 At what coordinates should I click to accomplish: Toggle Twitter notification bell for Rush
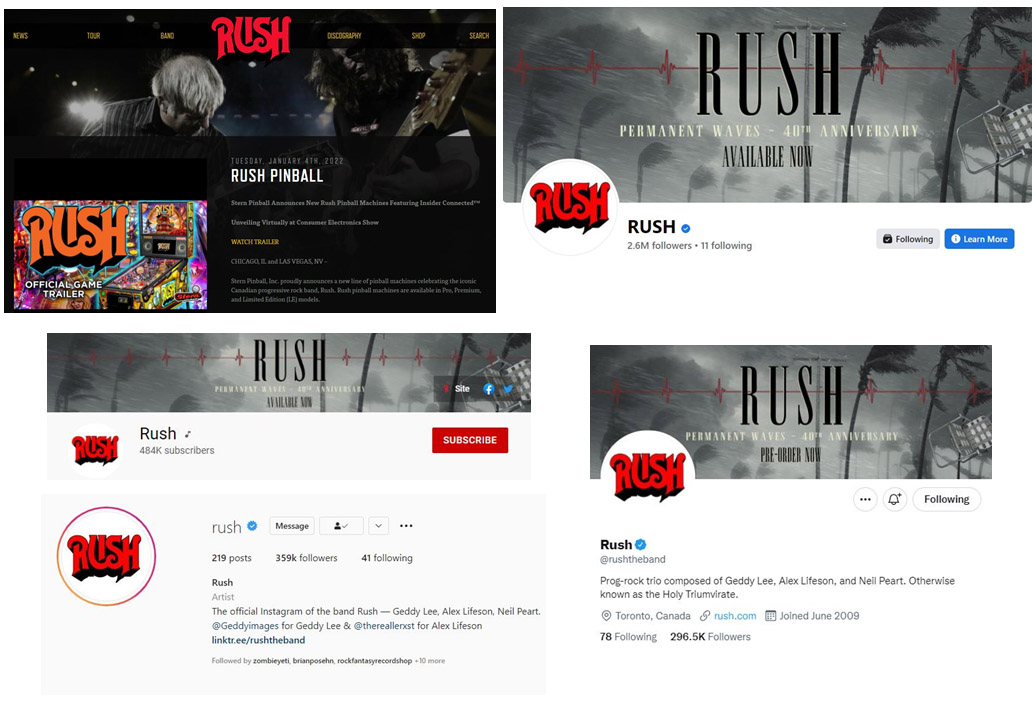tap(895, 499)
